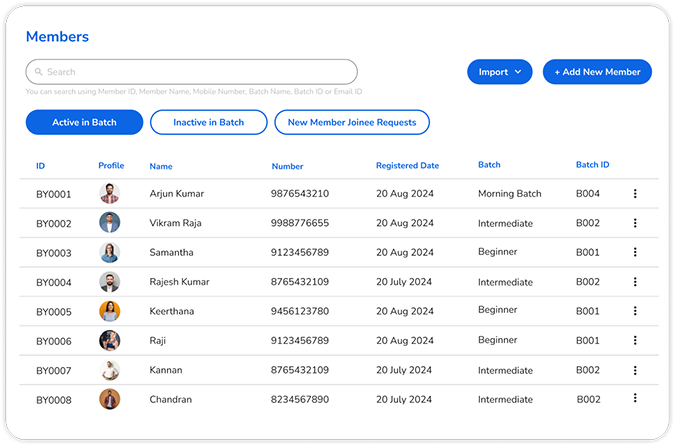Viewport: 675px width, 446px height.
Task: Click Samantha's profile picture
Action: [109, 253]
